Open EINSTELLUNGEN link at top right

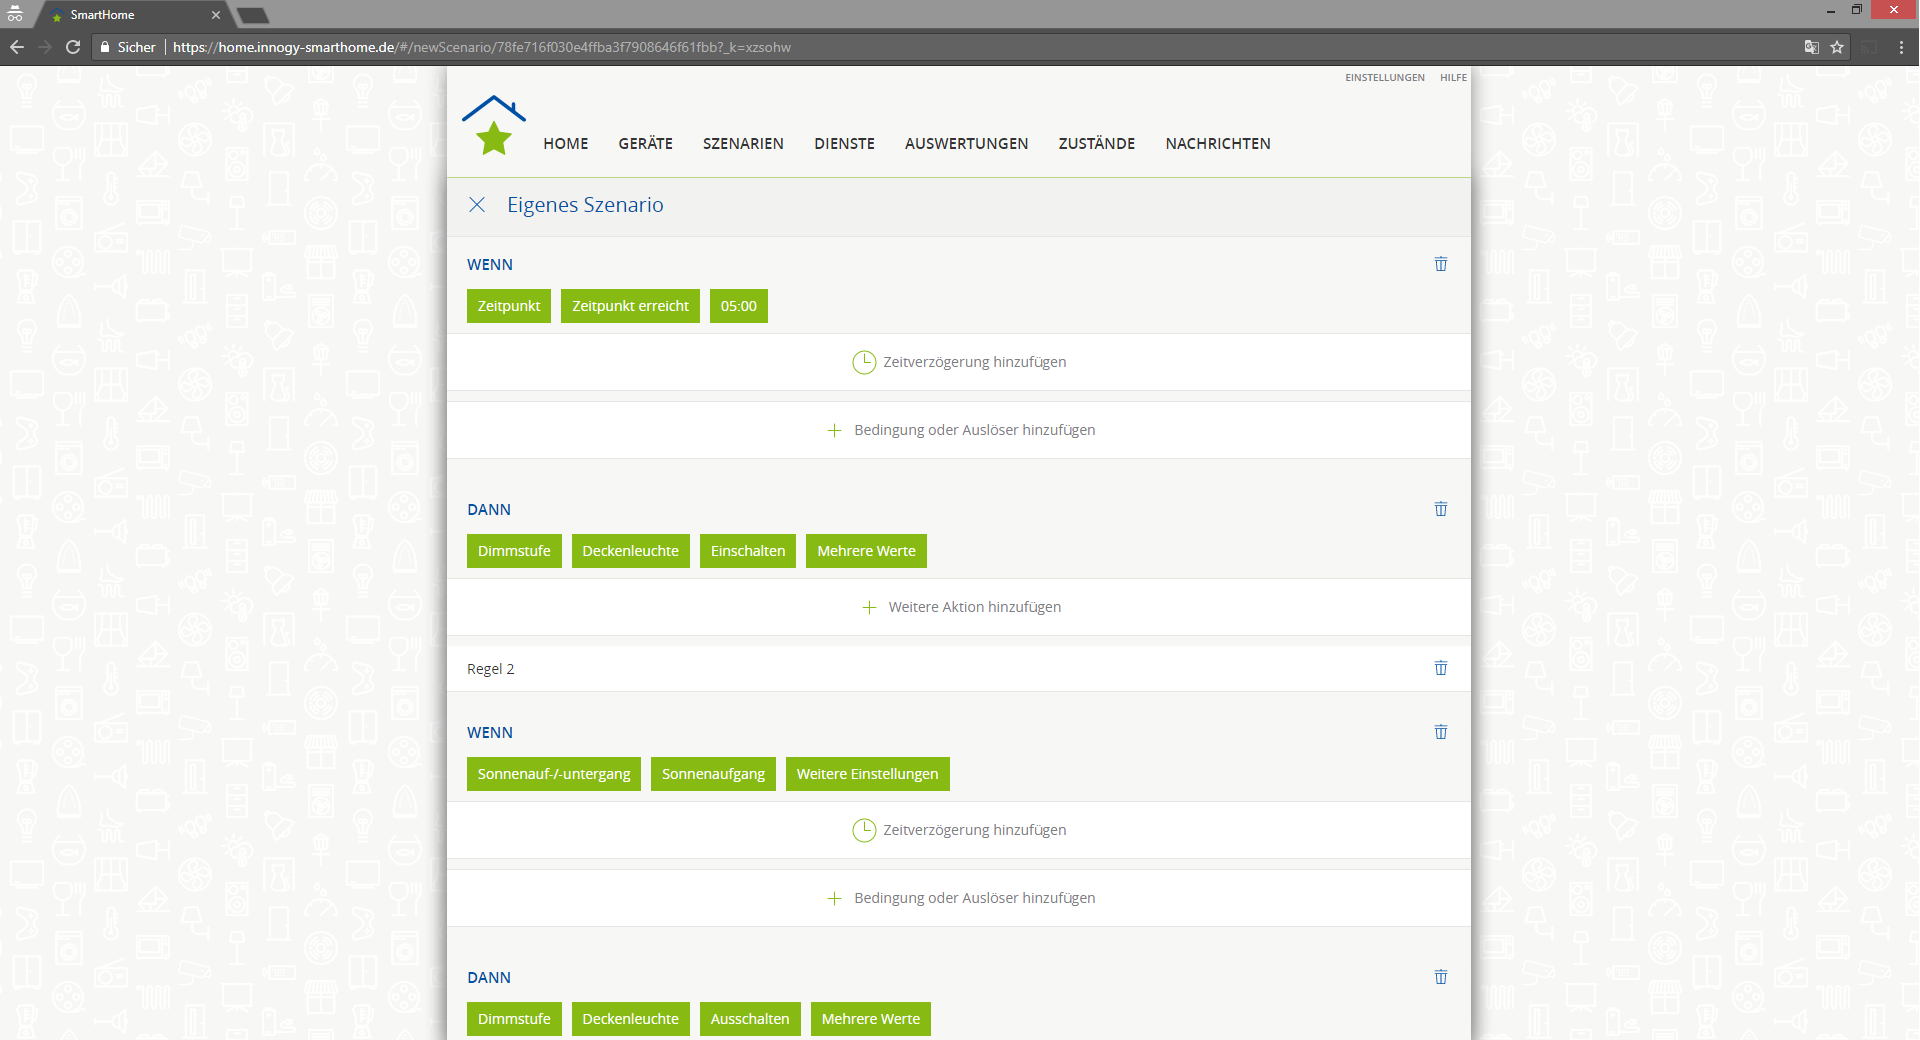click(1384, 78)
